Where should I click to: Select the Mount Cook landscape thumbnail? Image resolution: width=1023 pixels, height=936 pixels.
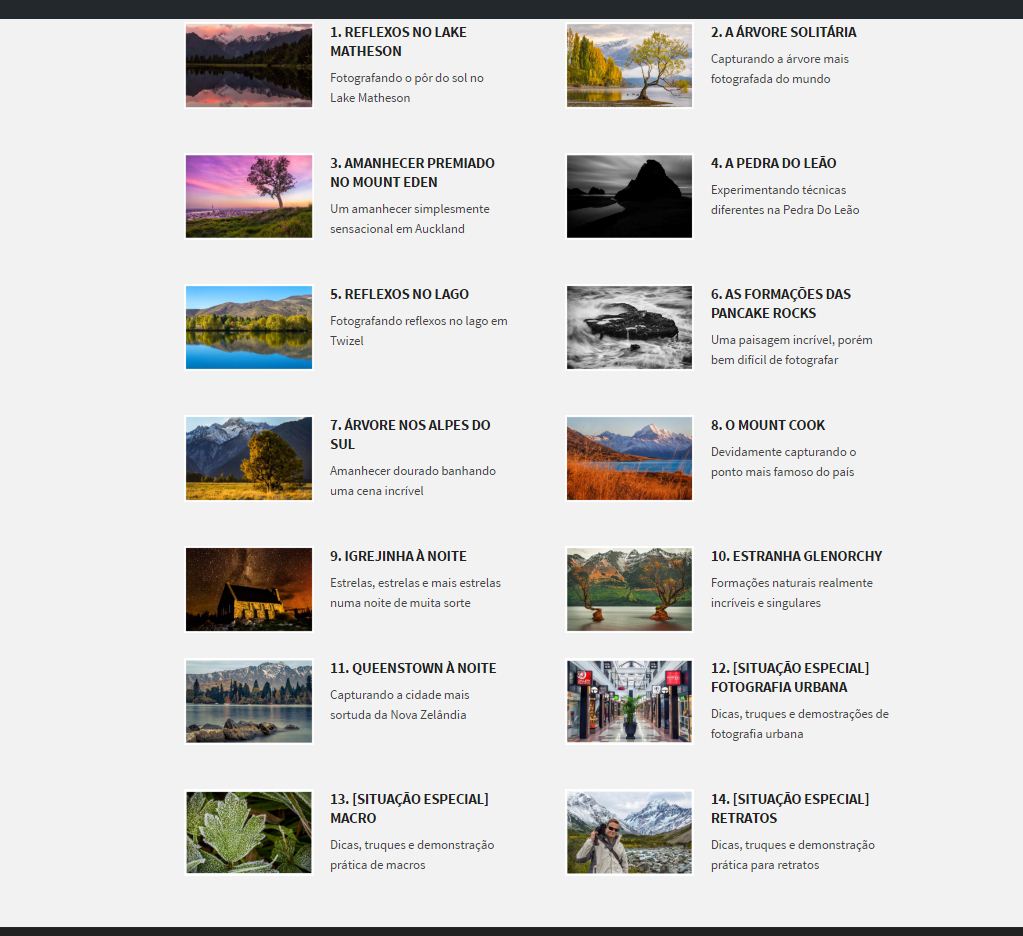(629, 458)
